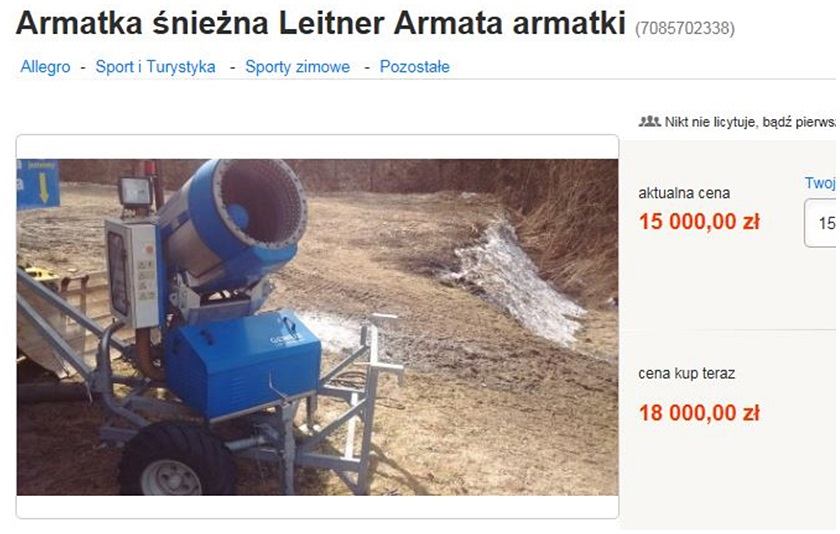Screen dimensions: 840x534
Task: Select the auction number 7085702338
Action: tap(685, 28)
